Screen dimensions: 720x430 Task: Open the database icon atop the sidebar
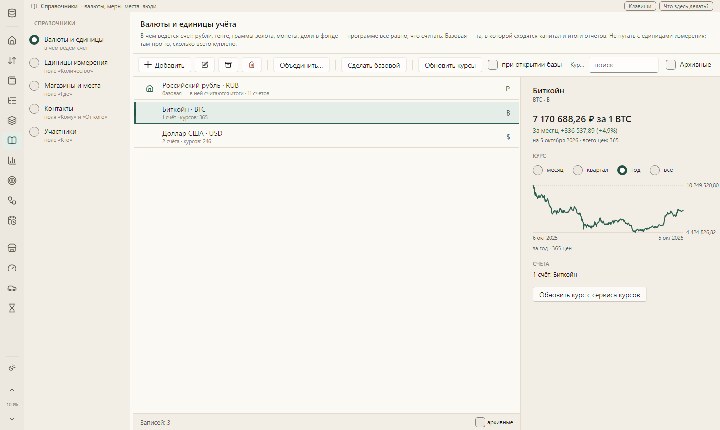pyautogui.click(x=12, y=13)
